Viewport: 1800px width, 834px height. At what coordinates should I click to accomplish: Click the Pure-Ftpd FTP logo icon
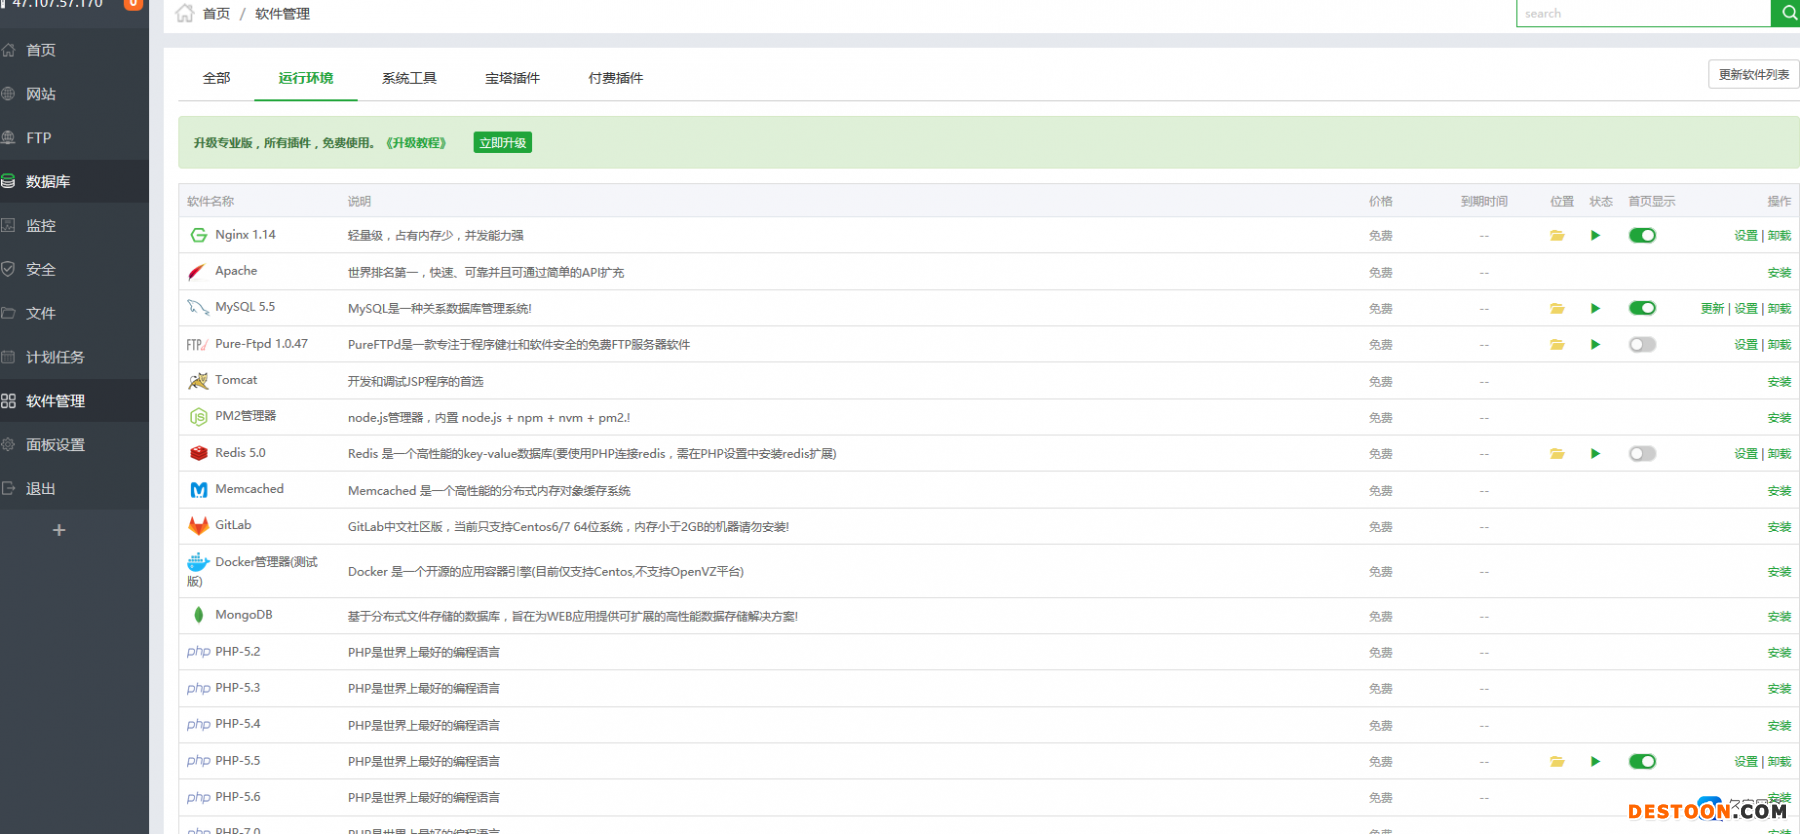coord(197,345)
